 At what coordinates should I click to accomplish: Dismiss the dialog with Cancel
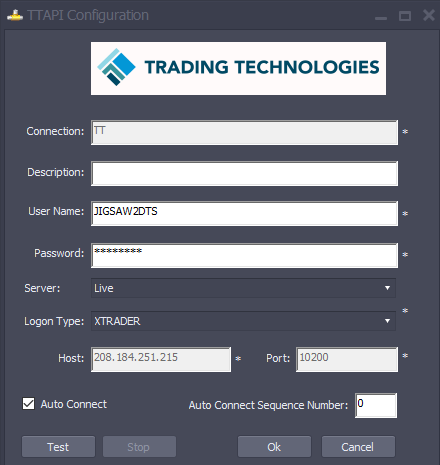pos(358,447)
